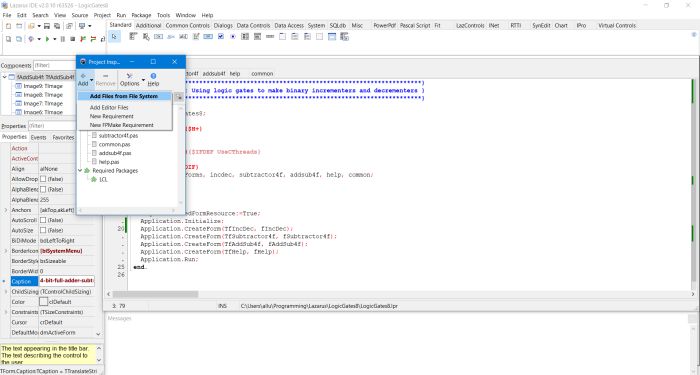Pick the TScrollBar component icon

point(270,37)
